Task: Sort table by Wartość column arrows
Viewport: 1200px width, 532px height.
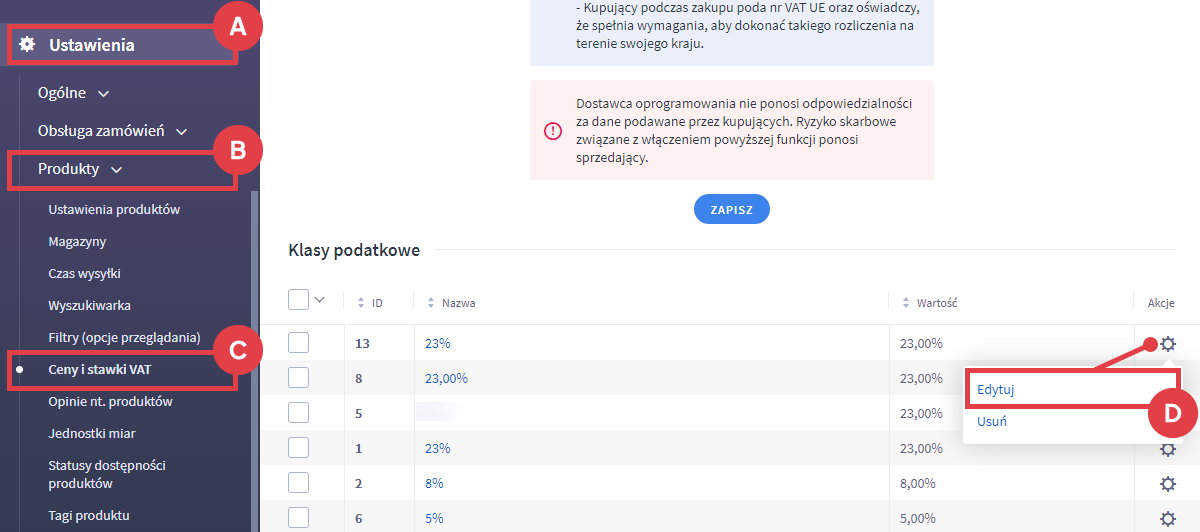Action: (x=905, y=302)
